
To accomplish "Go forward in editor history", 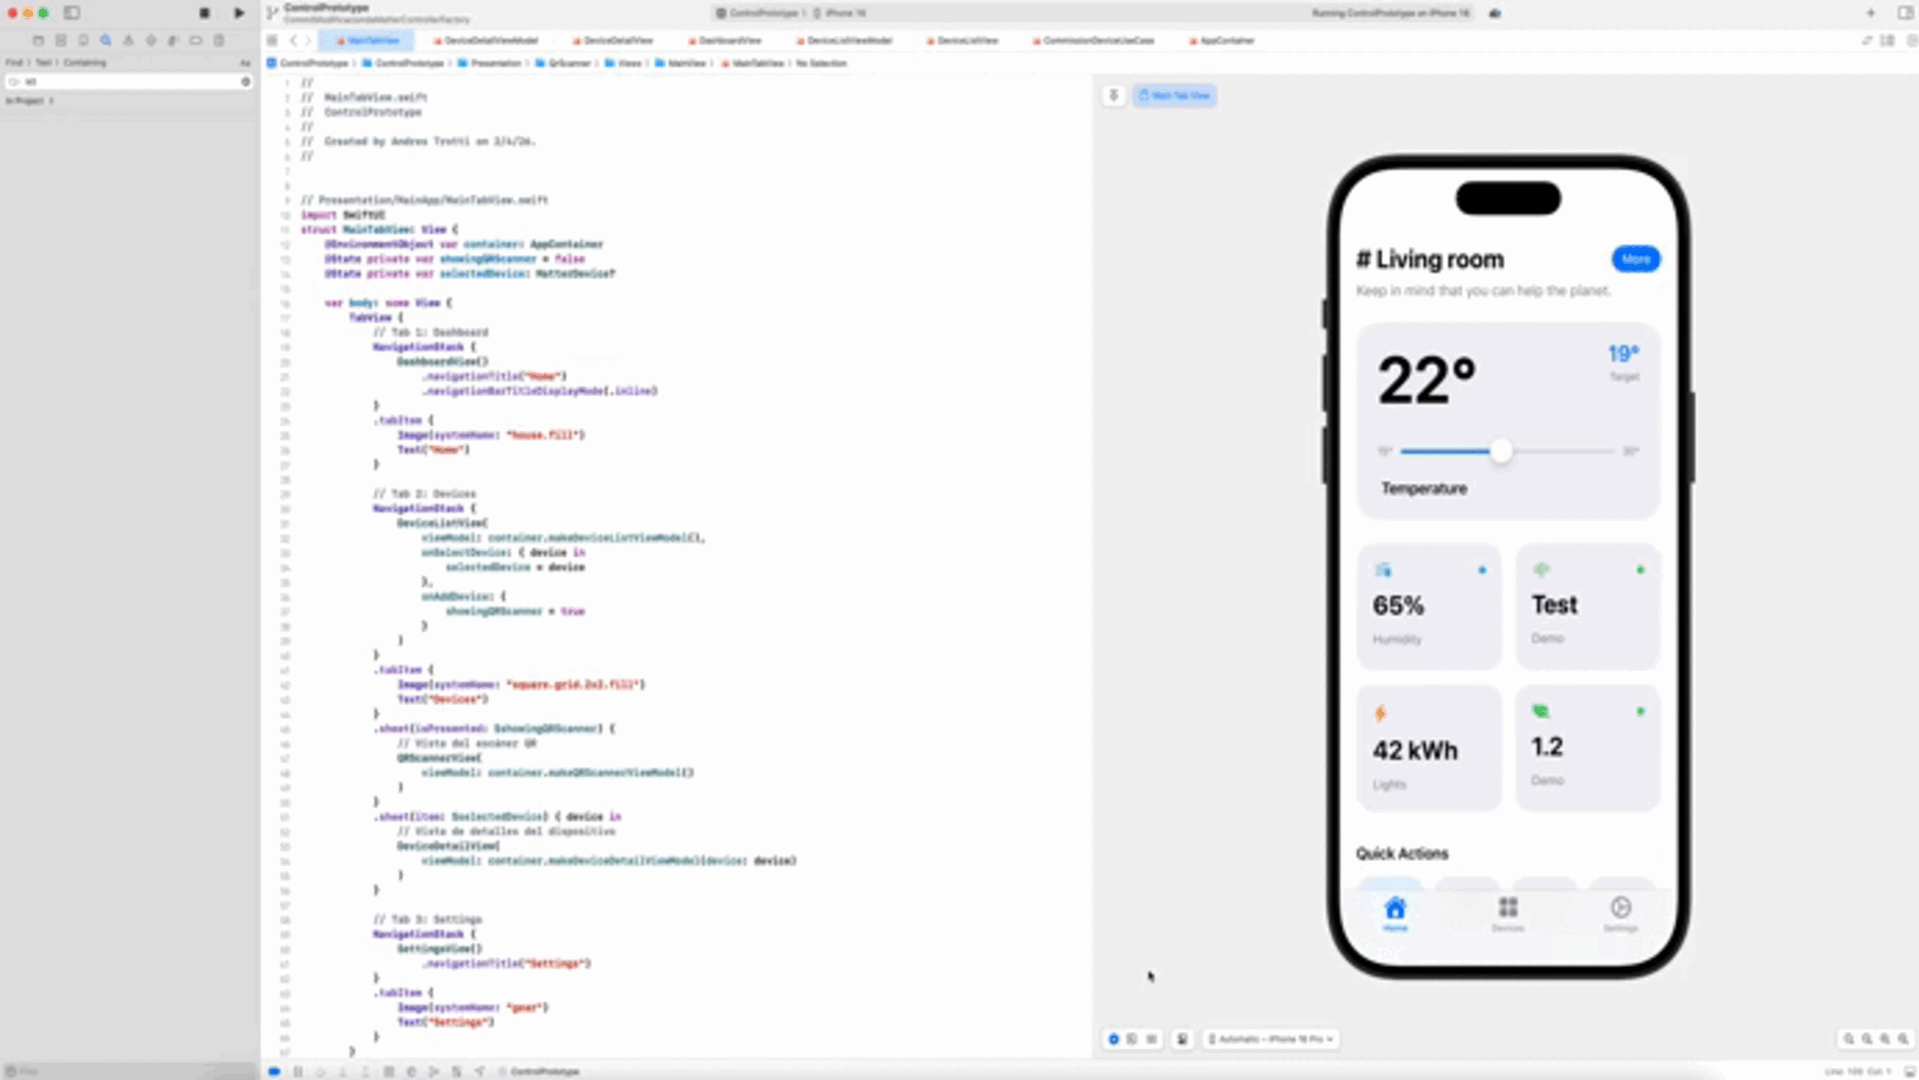I will tap(308, 41).
